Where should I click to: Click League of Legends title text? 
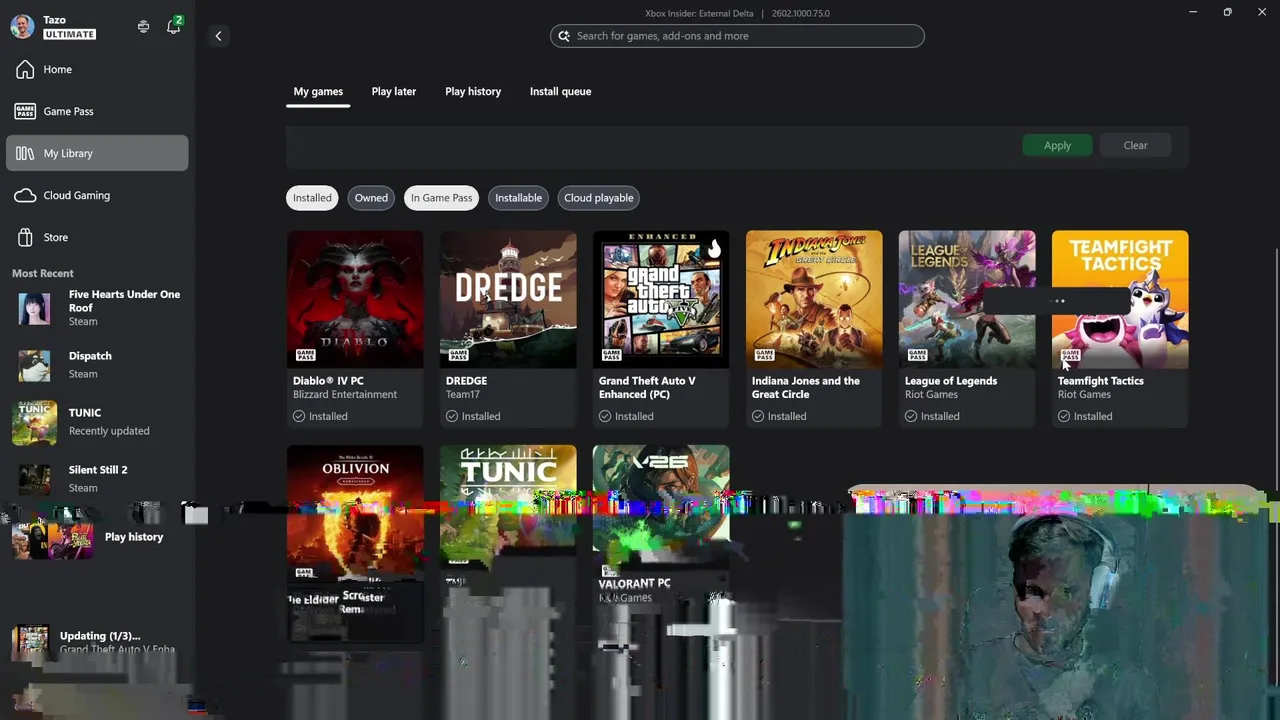(951, 381)
